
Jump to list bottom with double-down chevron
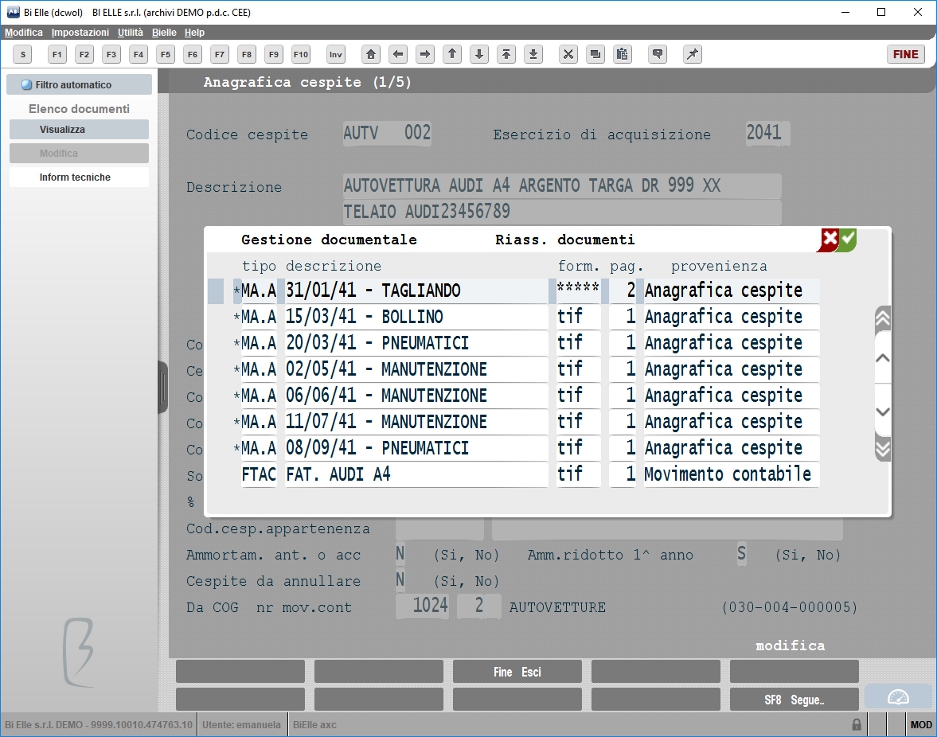tap(883, 449)
